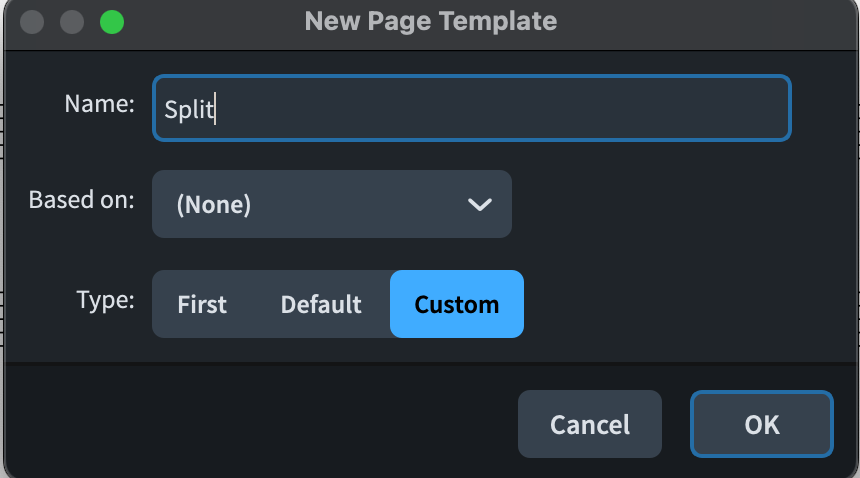The image size is (860, 478).
Task: Click blank area right of Custom option
Action: pos(680,304)
